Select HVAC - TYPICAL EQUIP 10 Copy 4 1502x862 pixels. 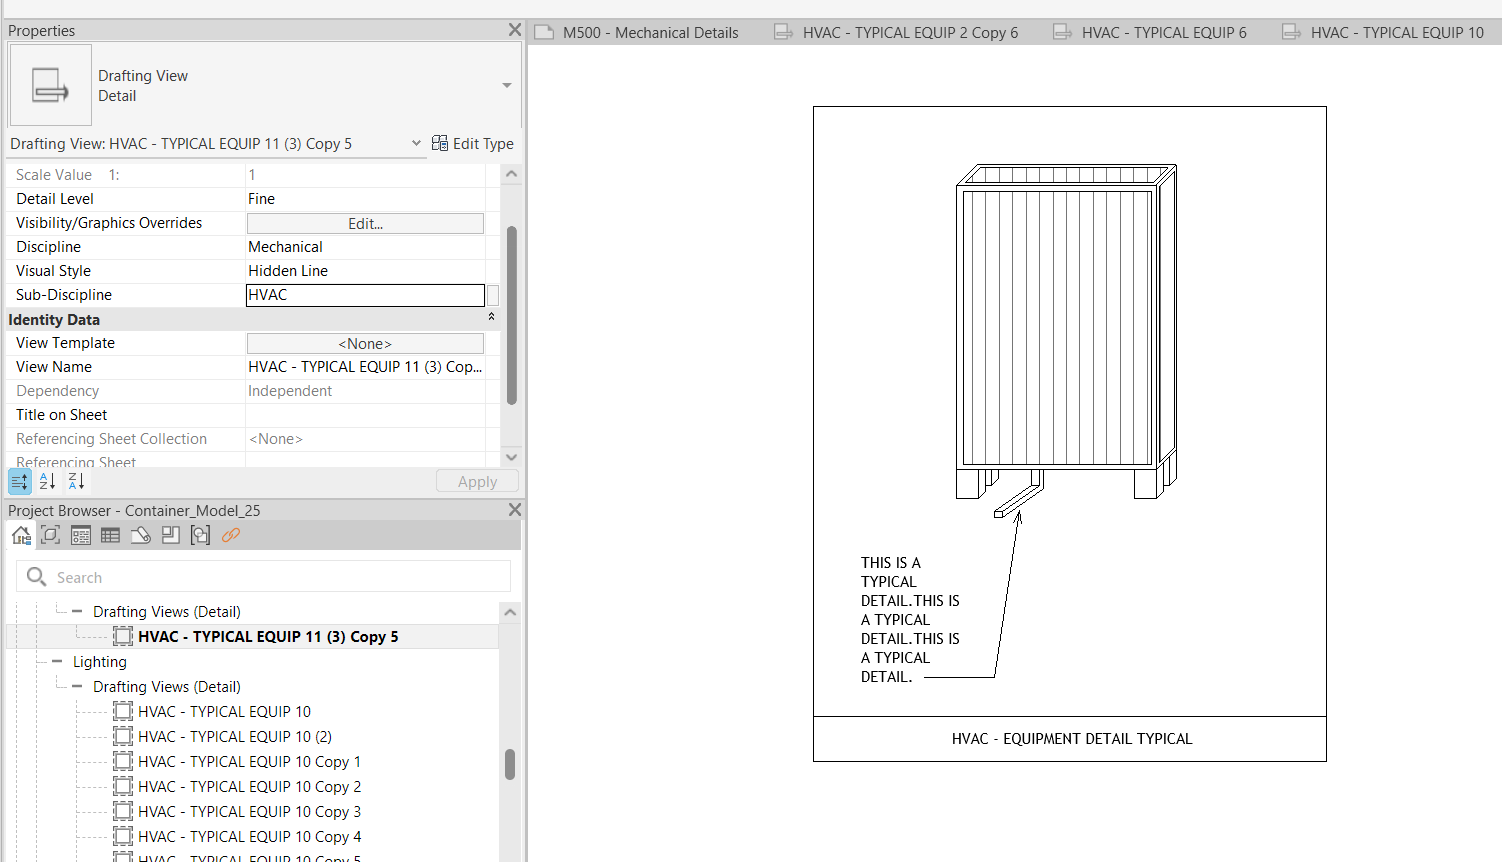(249, 837)
